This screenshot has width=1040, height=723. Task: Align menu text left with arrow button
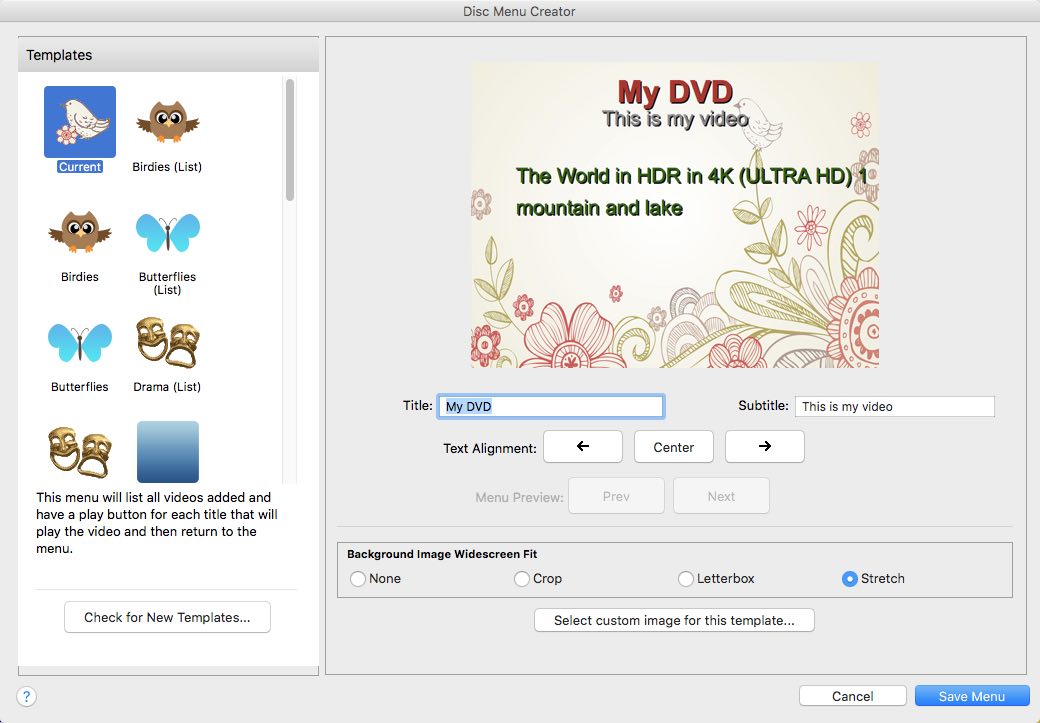click(583, 447)
